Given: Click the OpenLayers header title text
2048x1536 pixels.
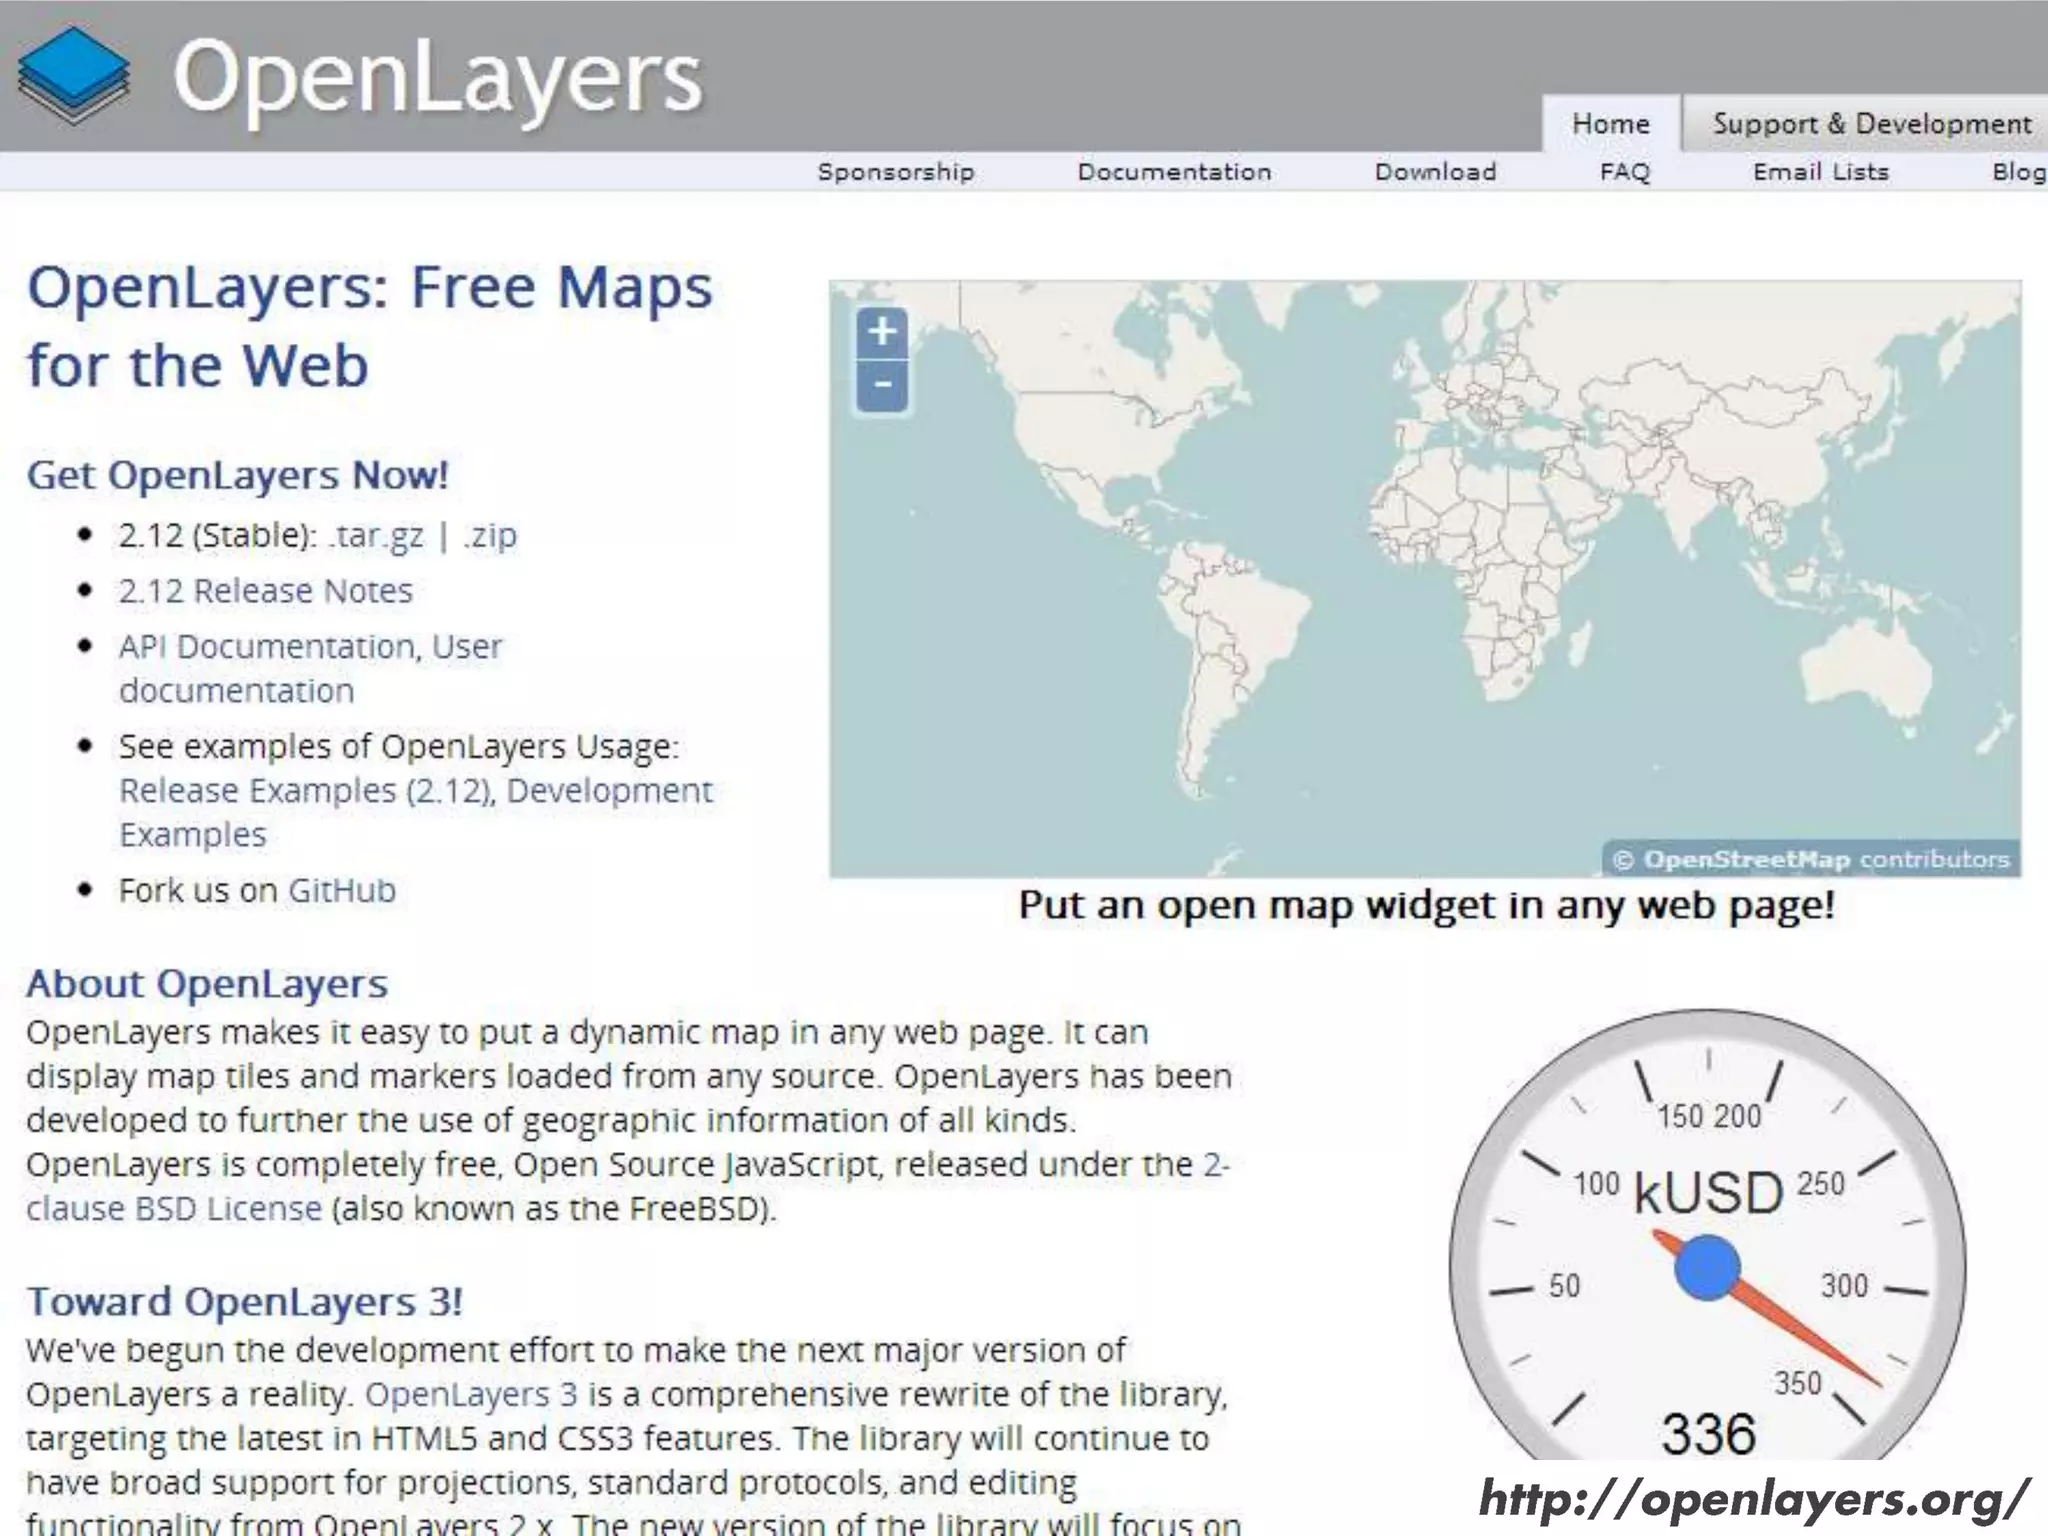Looking at the screenshot, I should (438, 80).
